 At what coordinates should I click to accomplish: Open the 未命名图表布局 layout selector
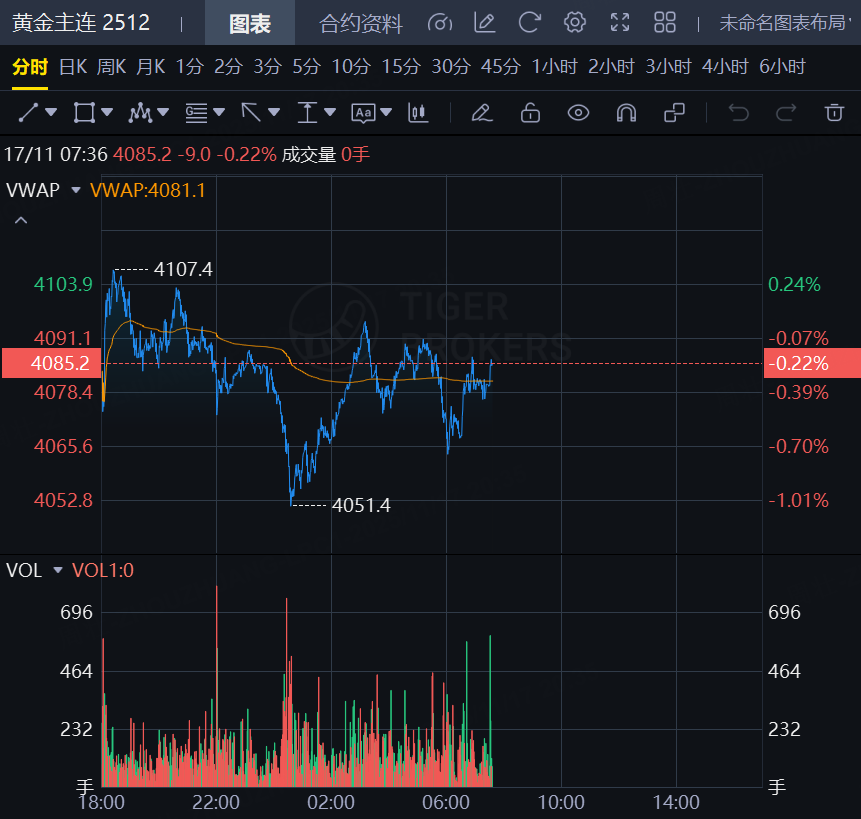[783, 23]
